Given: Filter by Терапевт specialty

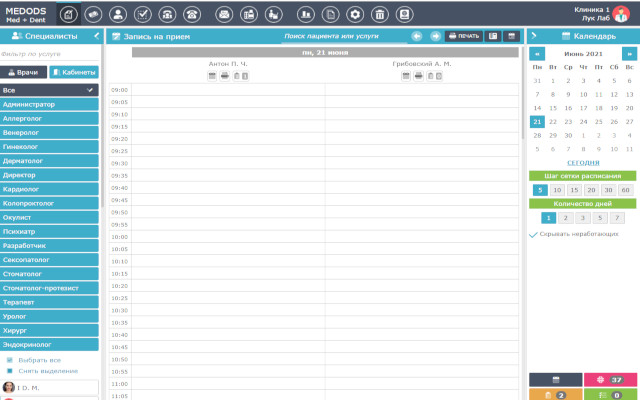Looking at the screenshot, I should [x=49, y=302].
